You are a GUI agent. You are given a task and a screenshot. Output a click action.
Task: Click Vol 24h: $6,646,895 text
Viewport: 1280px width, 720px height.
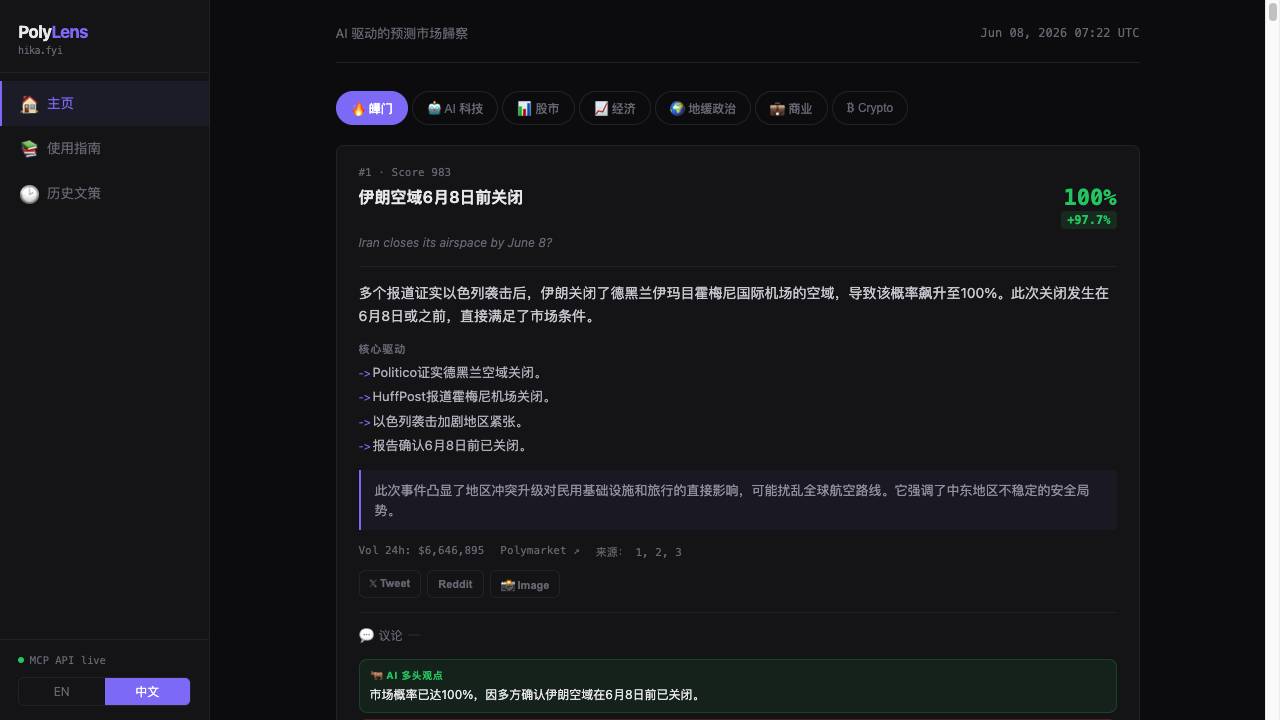pyautogui.click(x=421, y=551)
